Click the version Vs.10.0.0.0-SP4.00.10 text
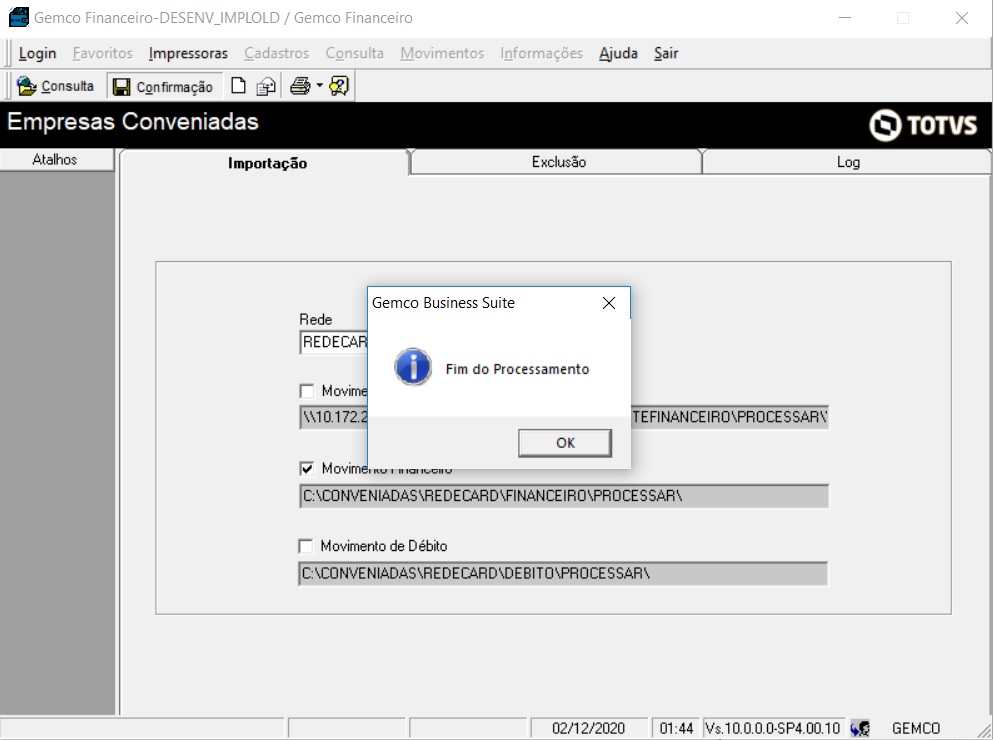The width and height of the screenshot is (993, 740). click(x=773, y=728)
